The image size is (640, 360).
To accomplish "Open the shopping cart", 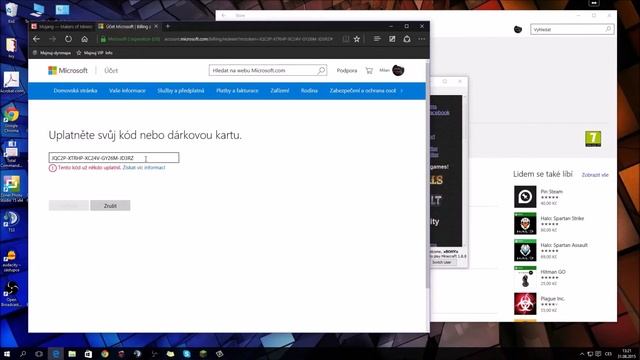I will pos(369,71).
